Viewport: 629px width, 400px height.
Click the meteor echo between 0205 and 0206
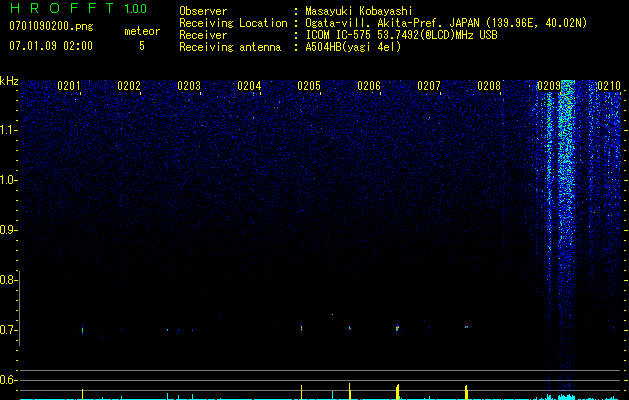pyautogui.click(x=349, y=328)
